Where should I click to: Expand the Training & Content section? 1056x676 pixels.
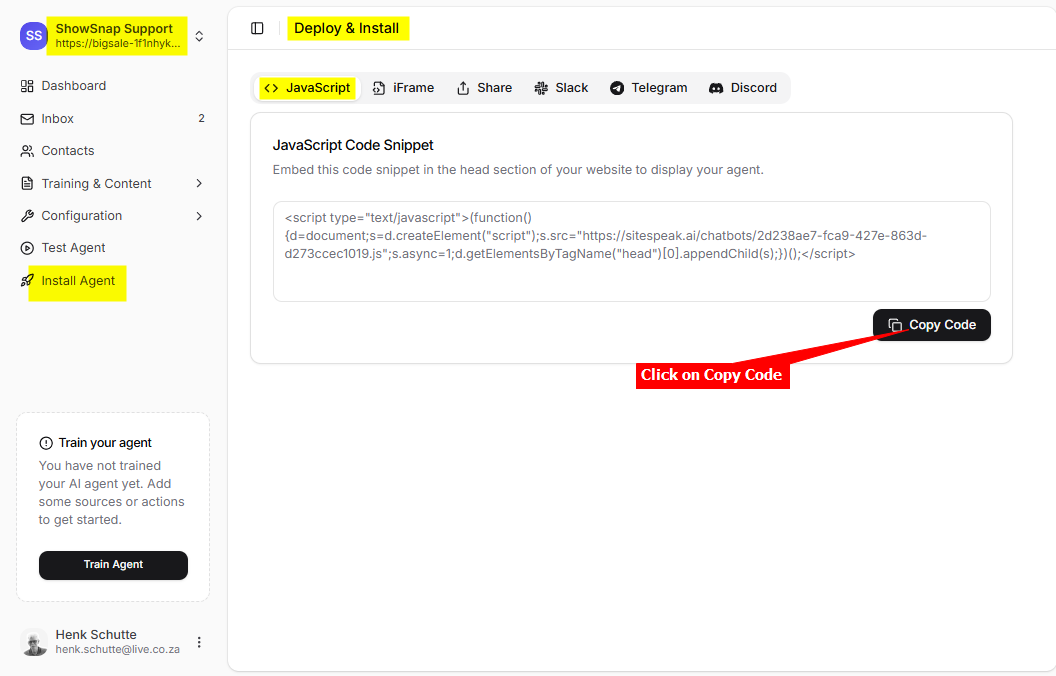click(199, 184)
